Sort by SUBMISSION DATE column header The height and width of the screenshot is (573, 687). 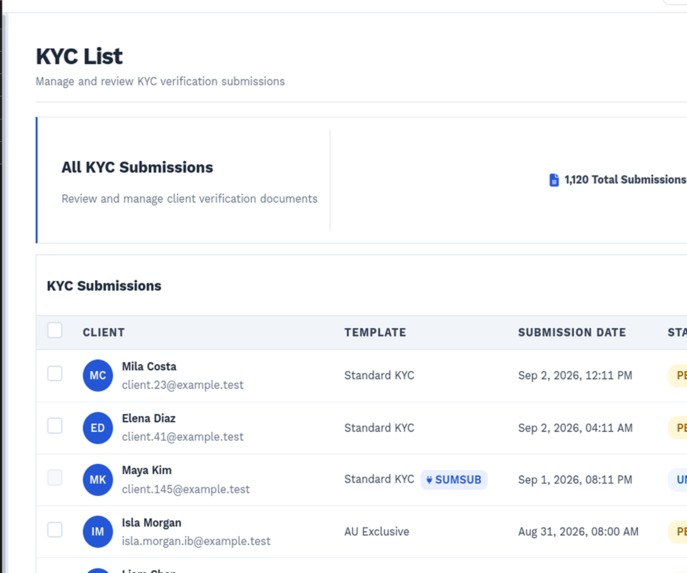[572, 332]
